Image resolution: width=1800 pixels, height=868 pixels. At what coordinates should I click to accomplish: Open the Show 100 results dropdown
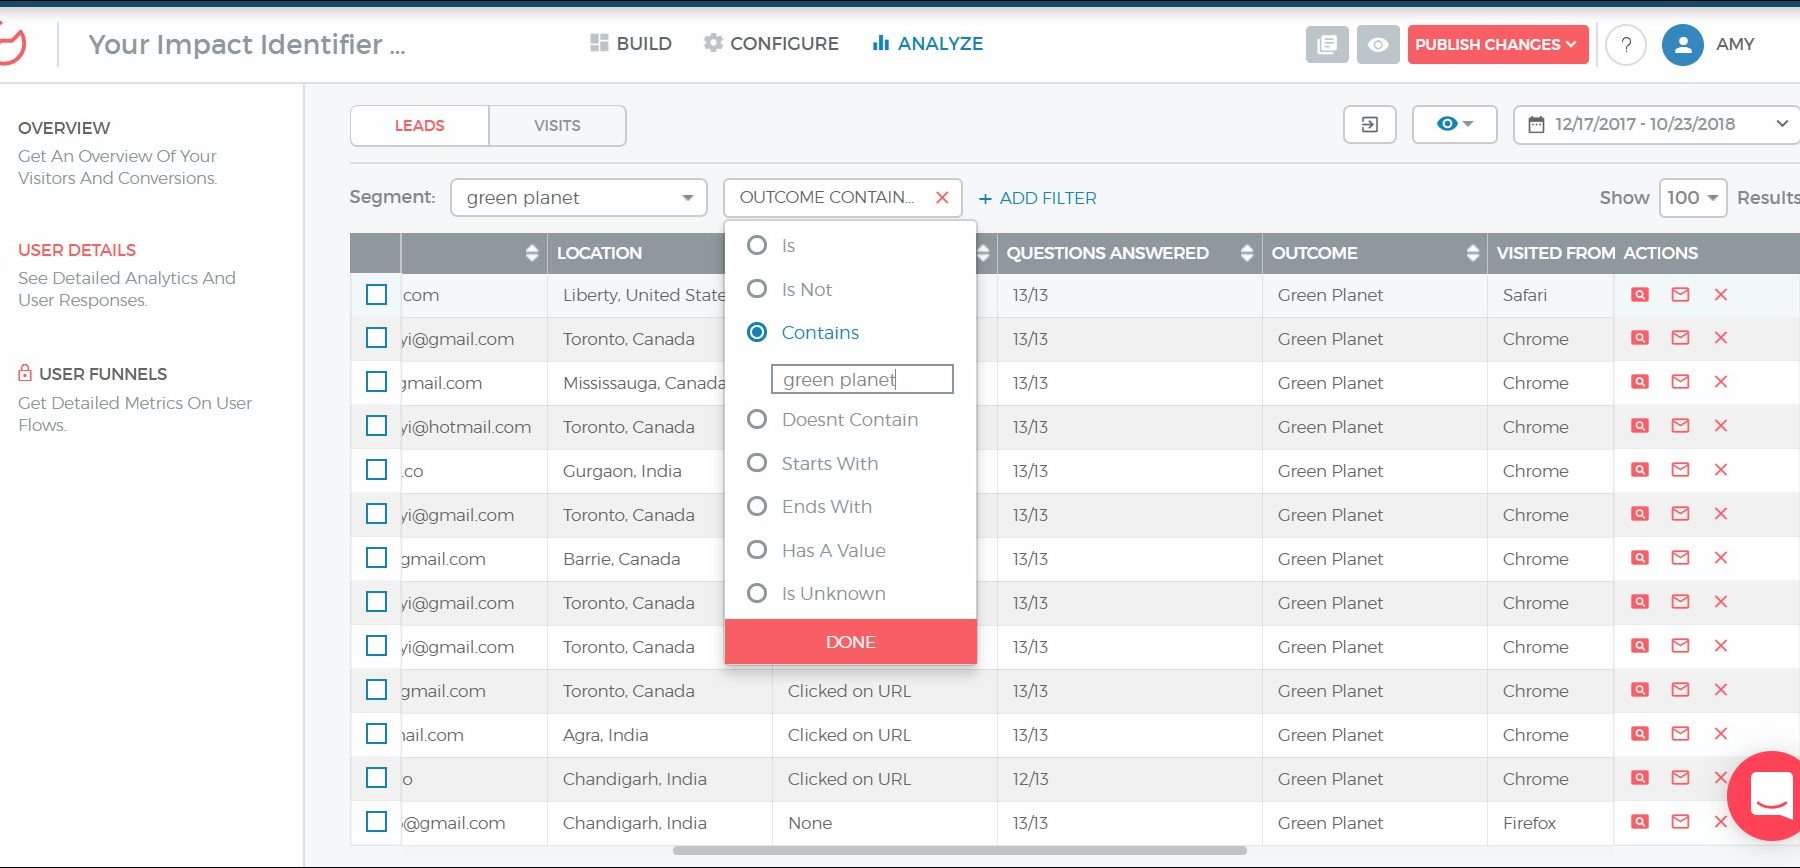tap(1692, 198)
